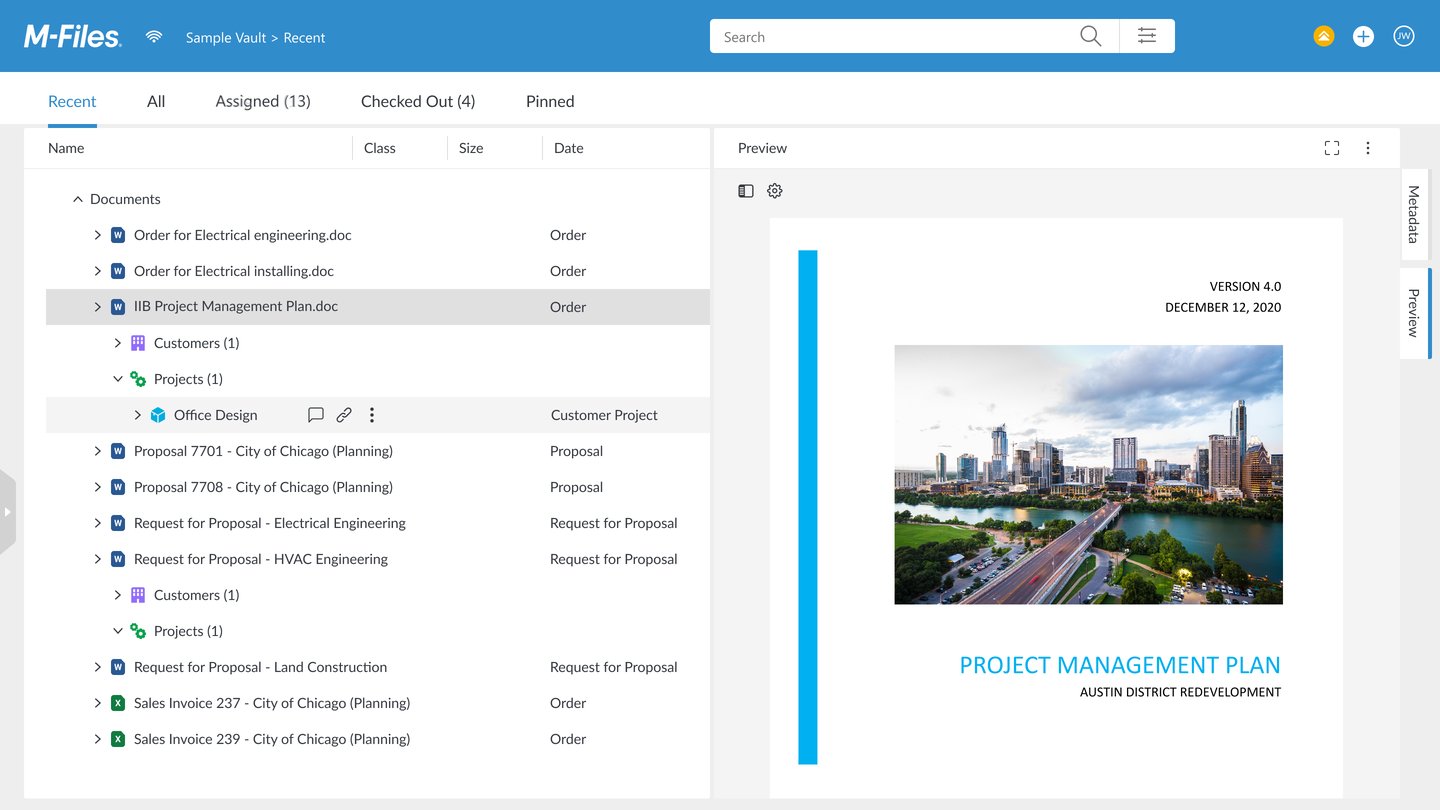Toggle the thumbnail sidebar in the preview panel
This screenshot has height=810, width=1440.
(x=746, y=190)
